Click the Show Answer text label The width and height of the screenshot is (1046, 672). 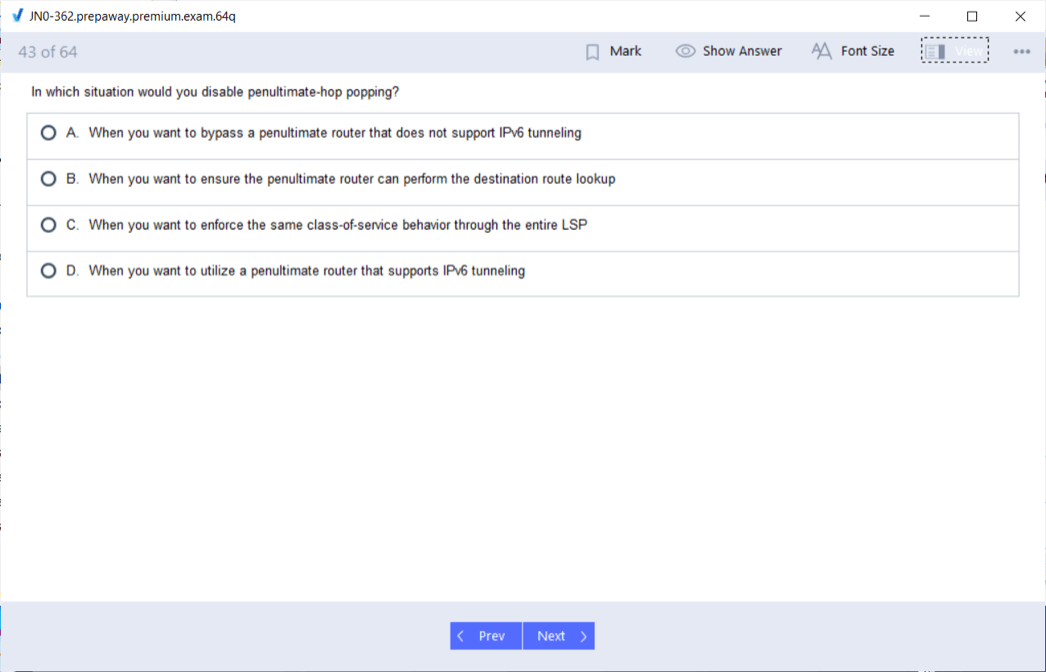(x=742, y=51)
